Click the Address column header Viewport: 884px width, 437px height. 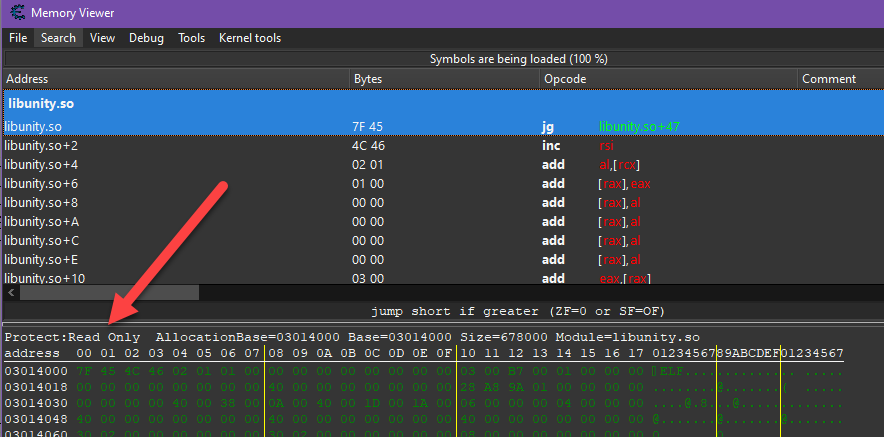tap(27, 79)
